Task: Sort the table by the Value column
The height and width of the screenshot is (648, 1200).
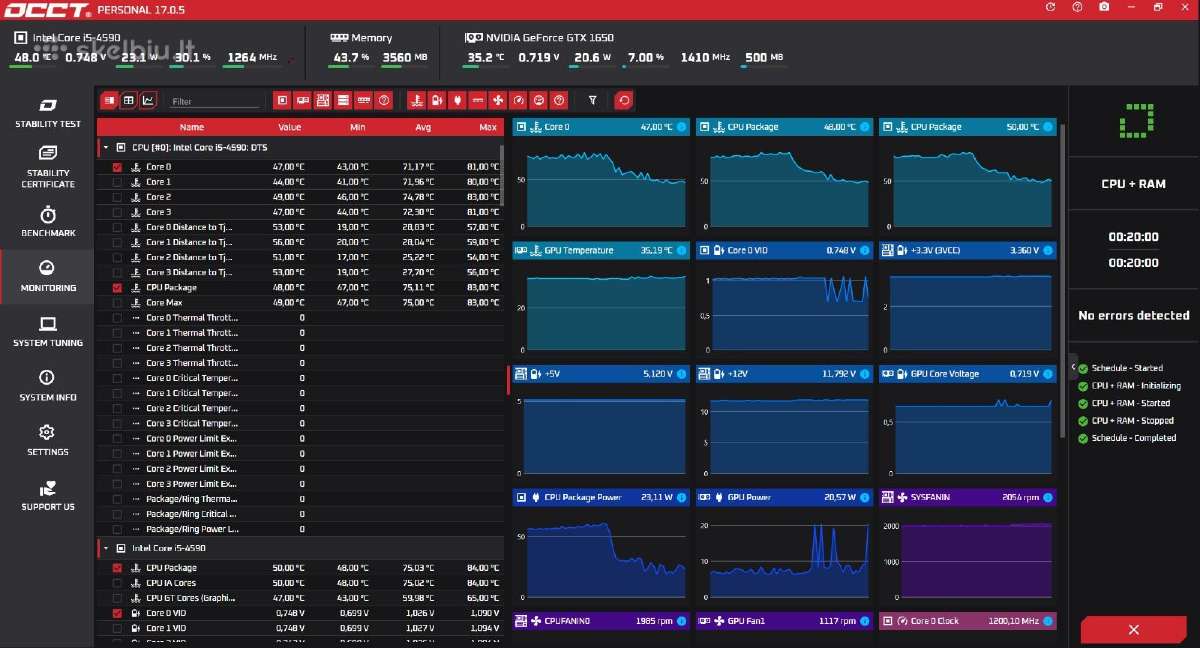Action: (289, 127)
